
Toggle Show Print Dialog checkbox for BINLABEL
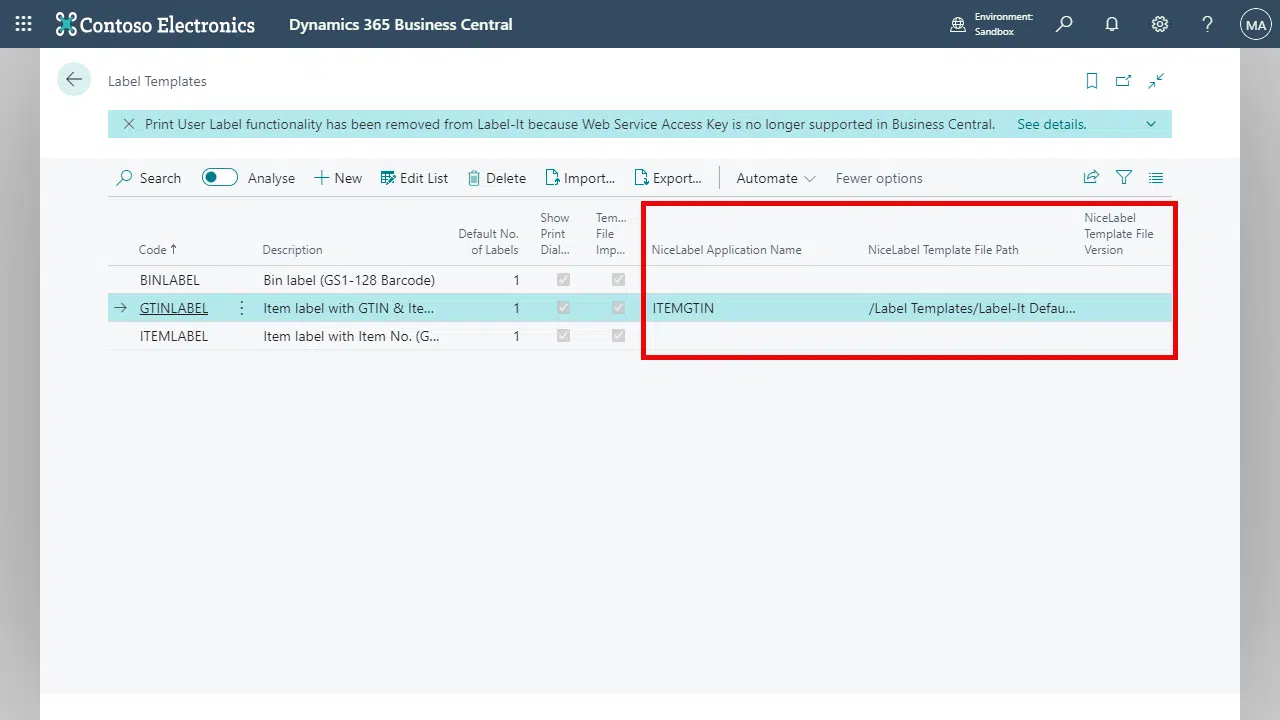click(563, 280)
